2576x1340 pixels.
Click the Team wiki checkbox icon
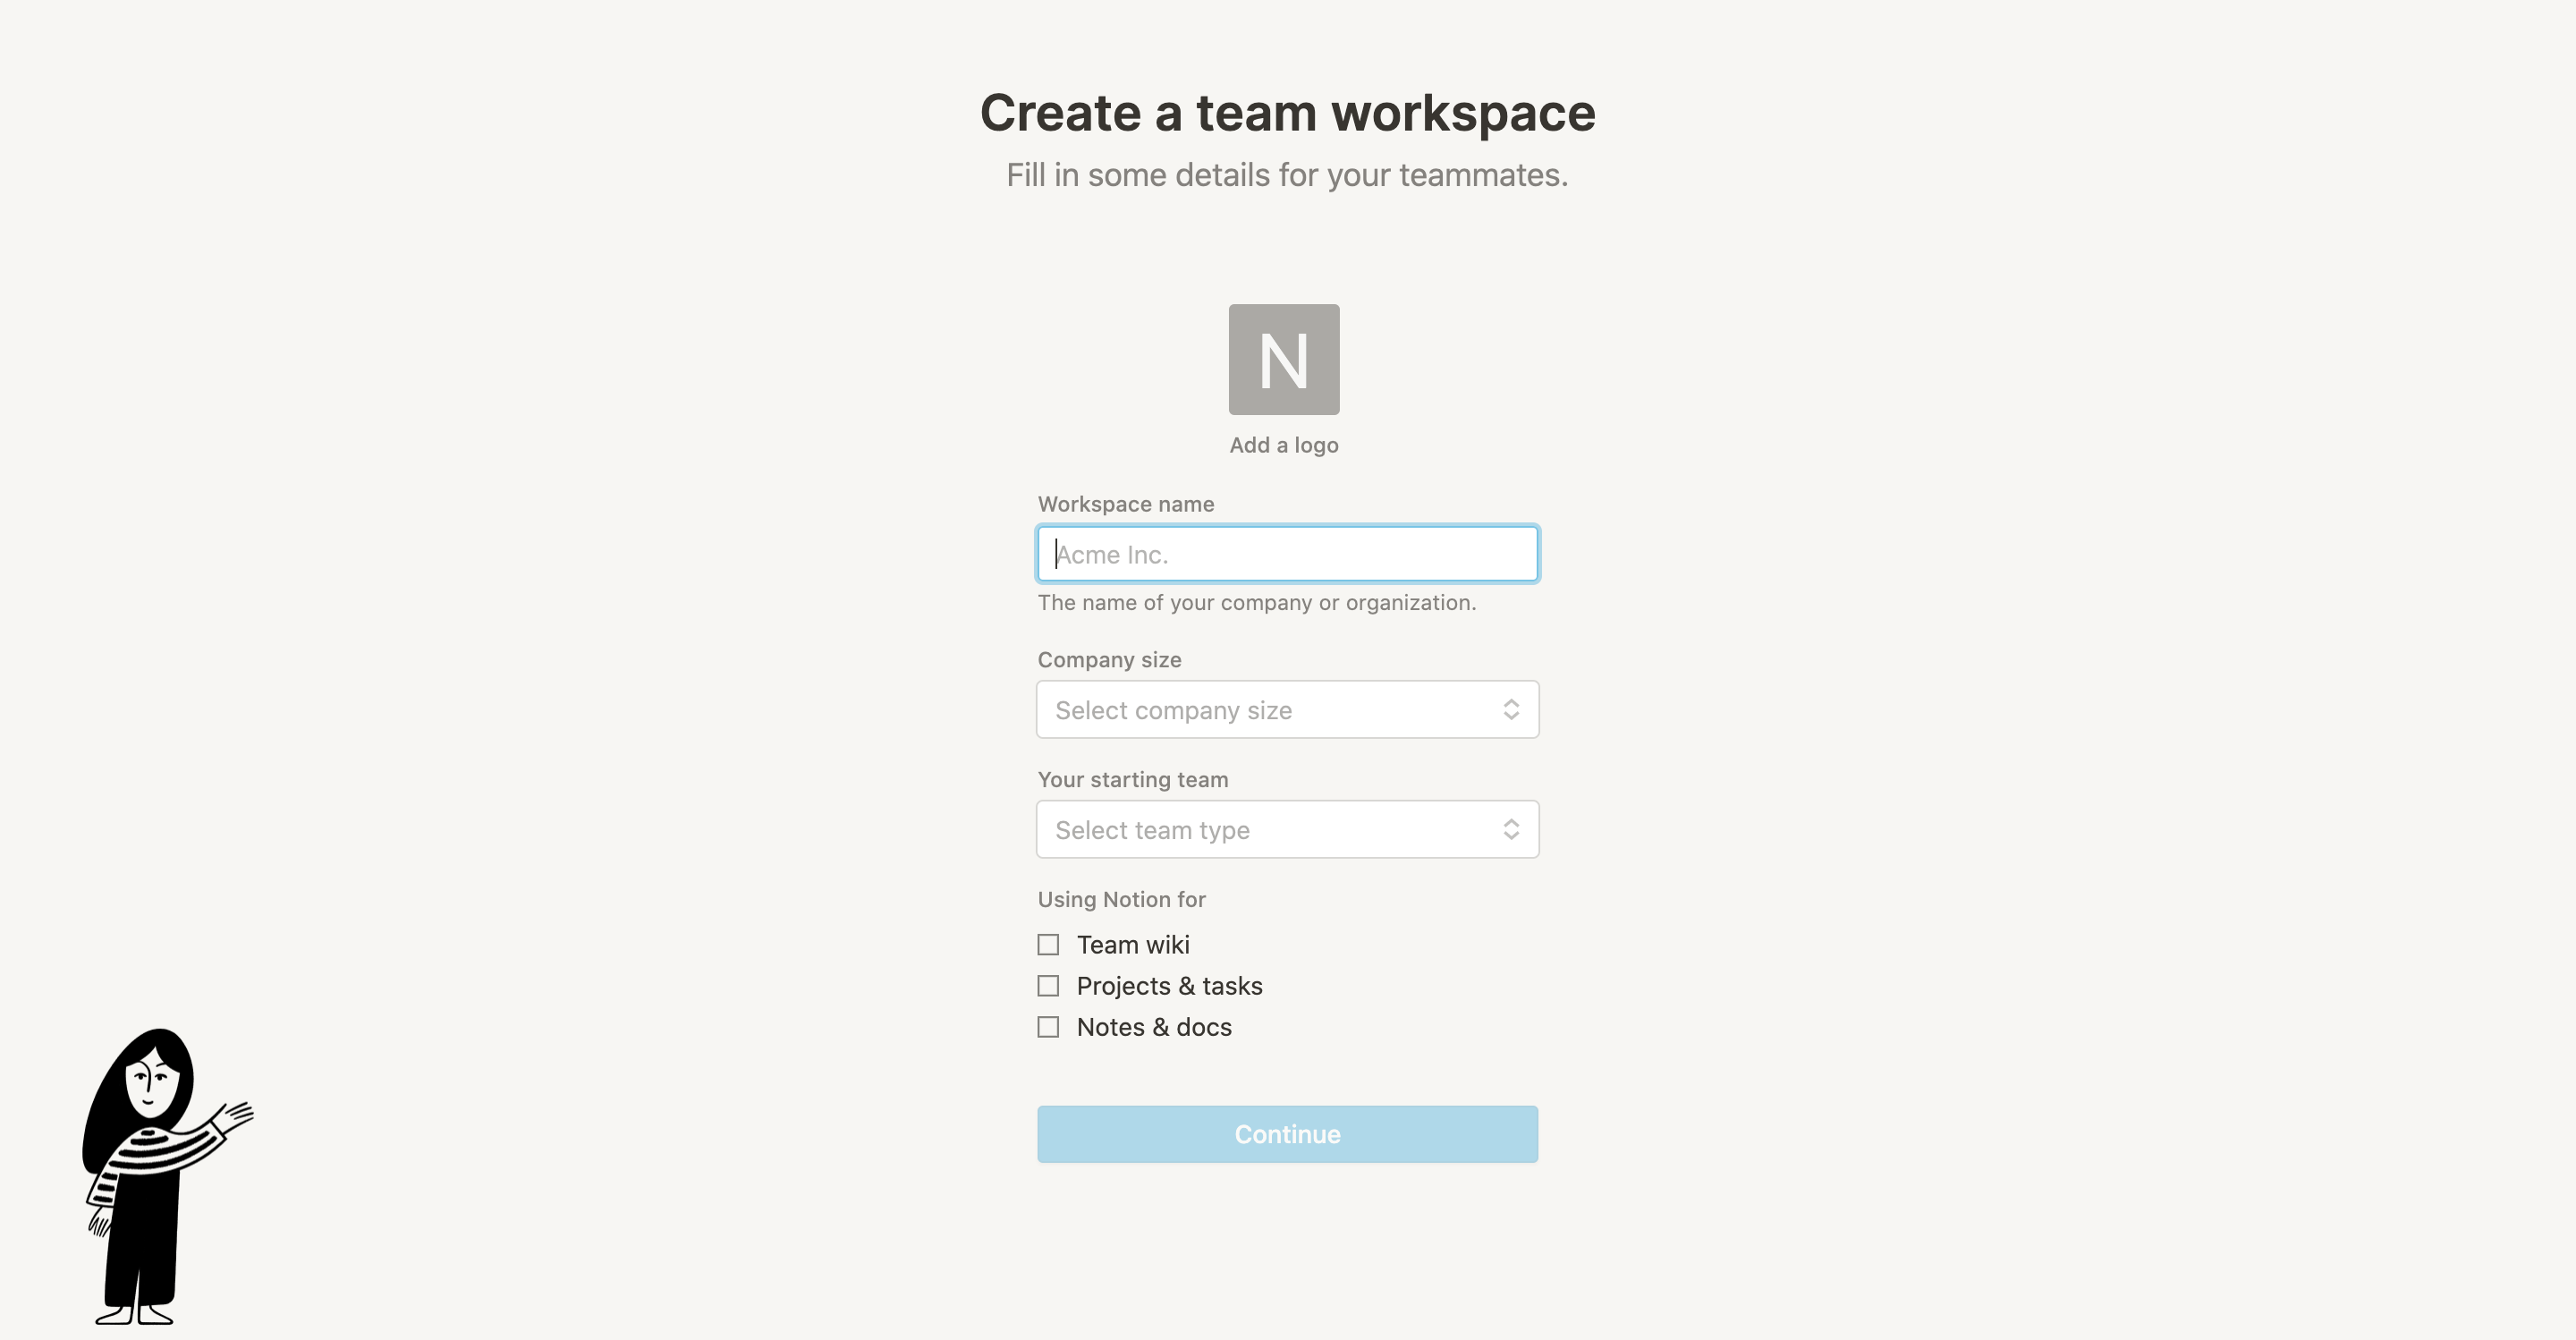coord(1047,943)
